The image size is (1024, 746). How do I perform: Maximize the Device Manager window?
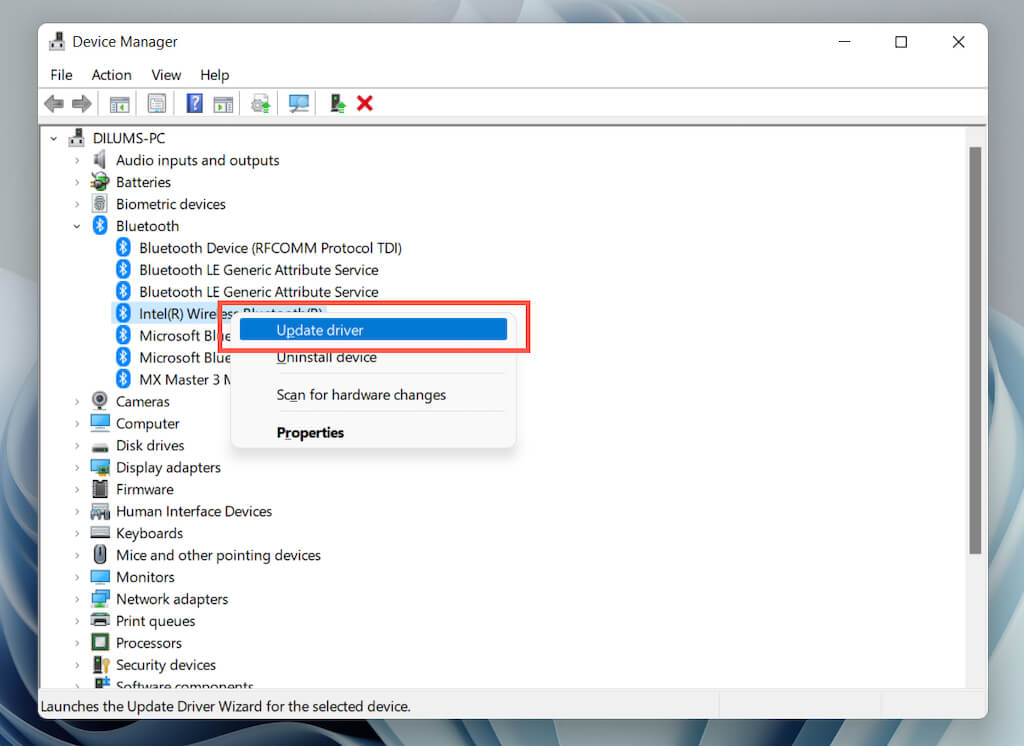pos(901,42)
